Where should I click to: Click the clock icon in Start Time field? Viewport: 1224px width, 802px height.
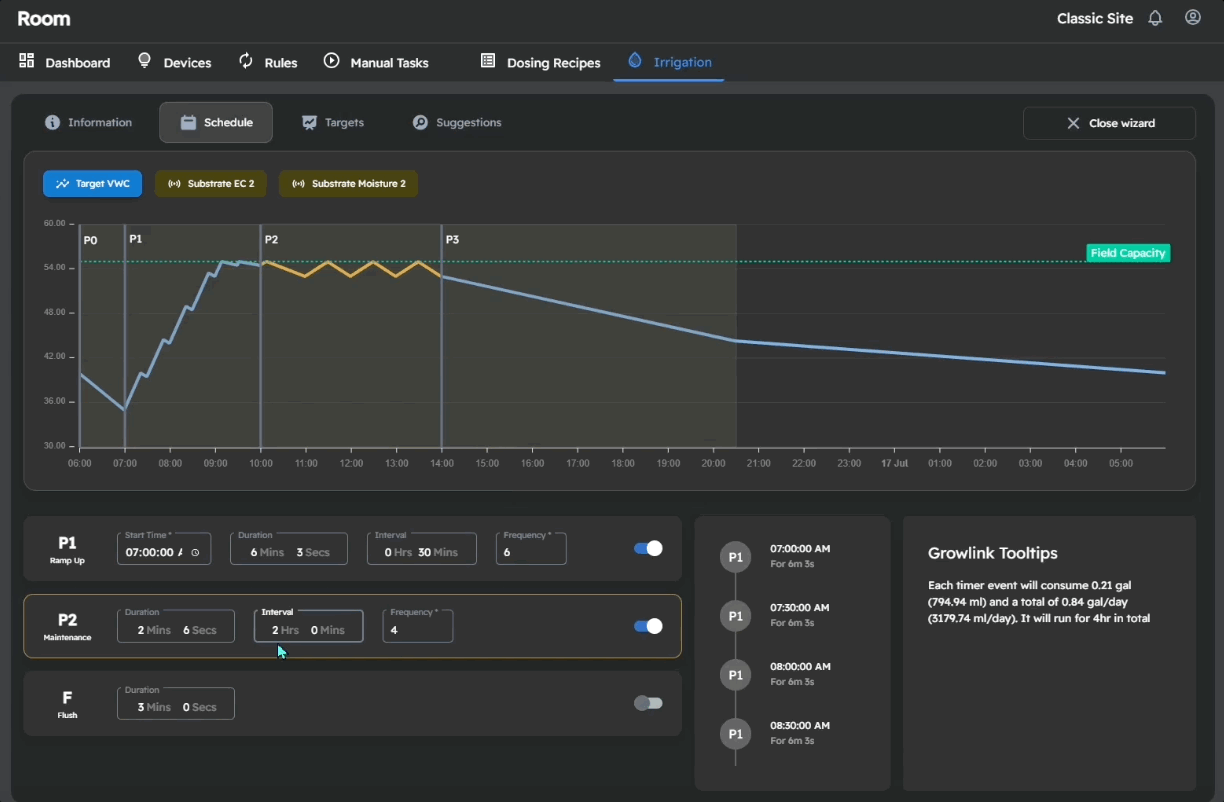coord(195,552)
